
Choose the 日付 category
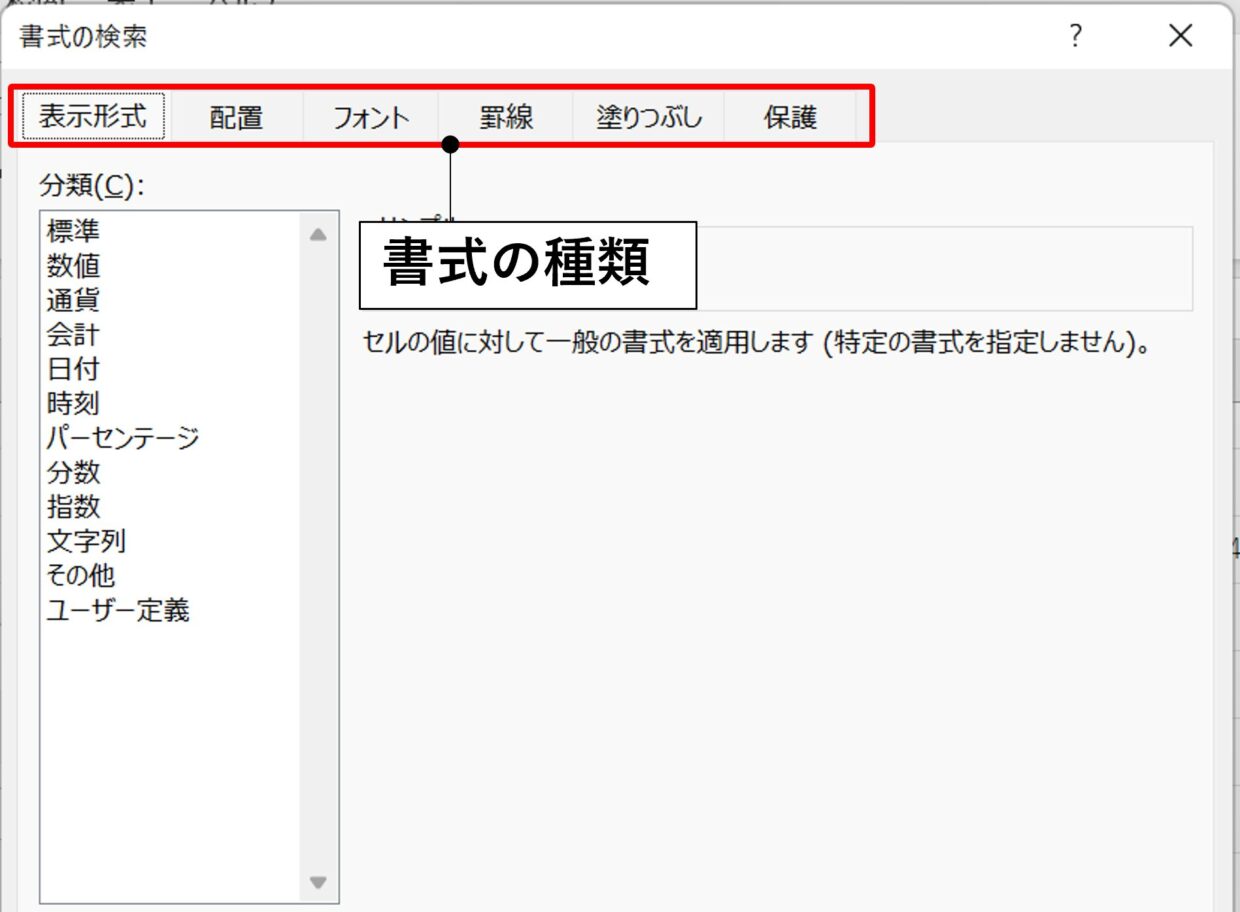[x=73, y=369]
